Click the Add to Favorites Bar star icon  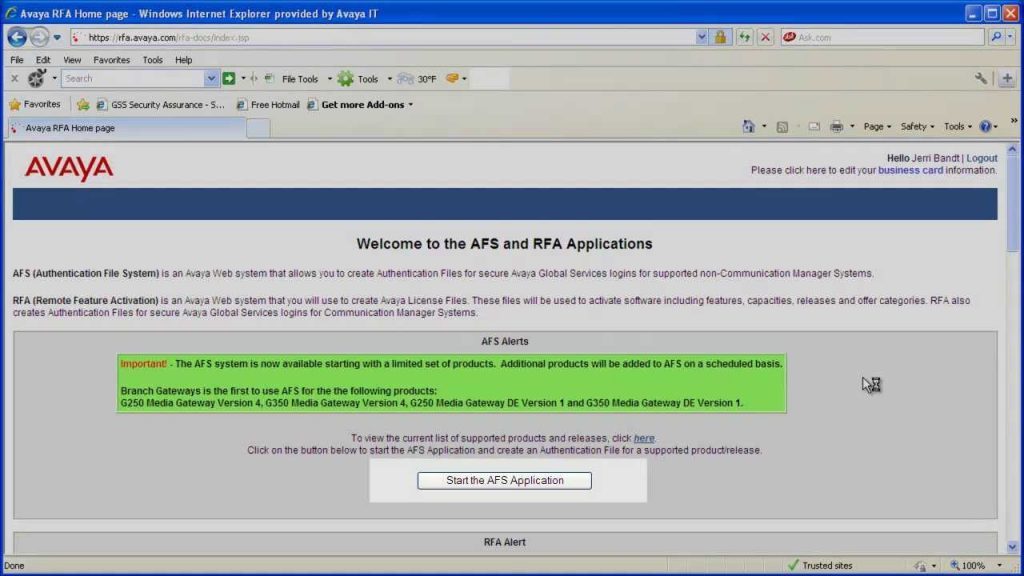click(83, 104)
